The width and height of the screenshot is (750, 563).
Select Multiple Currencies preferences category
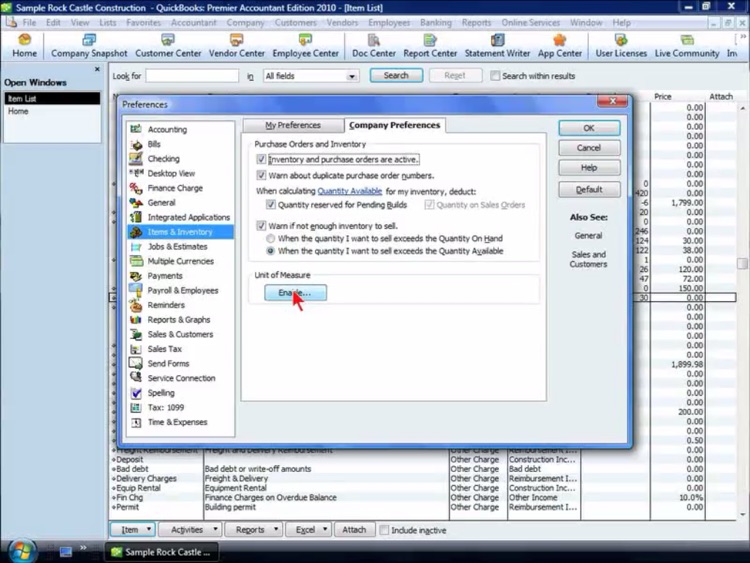pos(181,261)
